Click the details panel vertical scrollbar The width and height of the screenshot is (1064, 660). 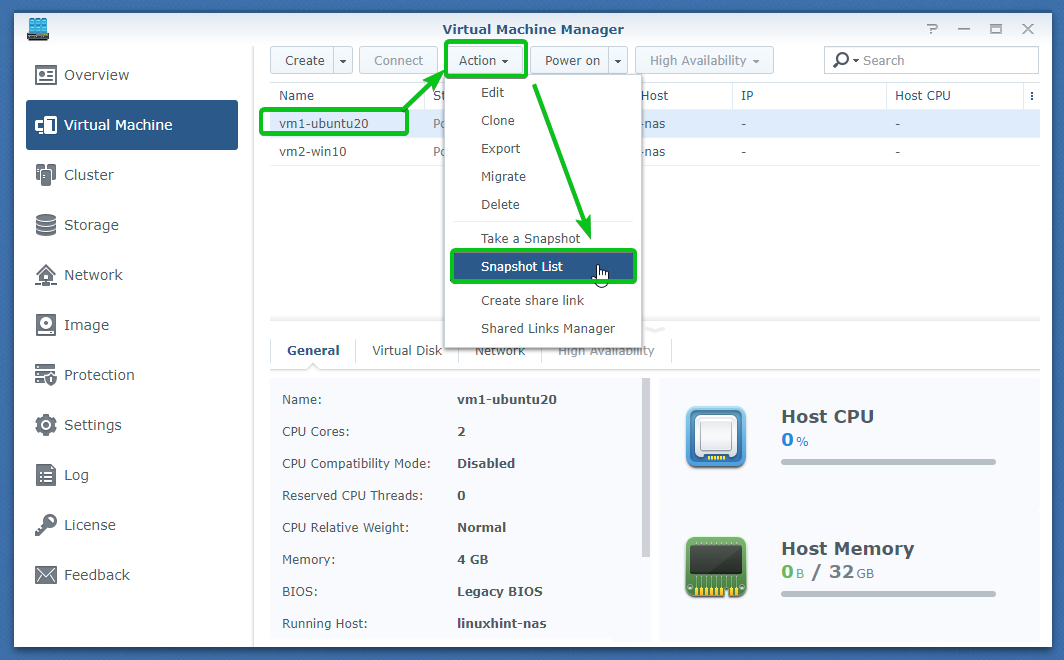pos(645,468)
